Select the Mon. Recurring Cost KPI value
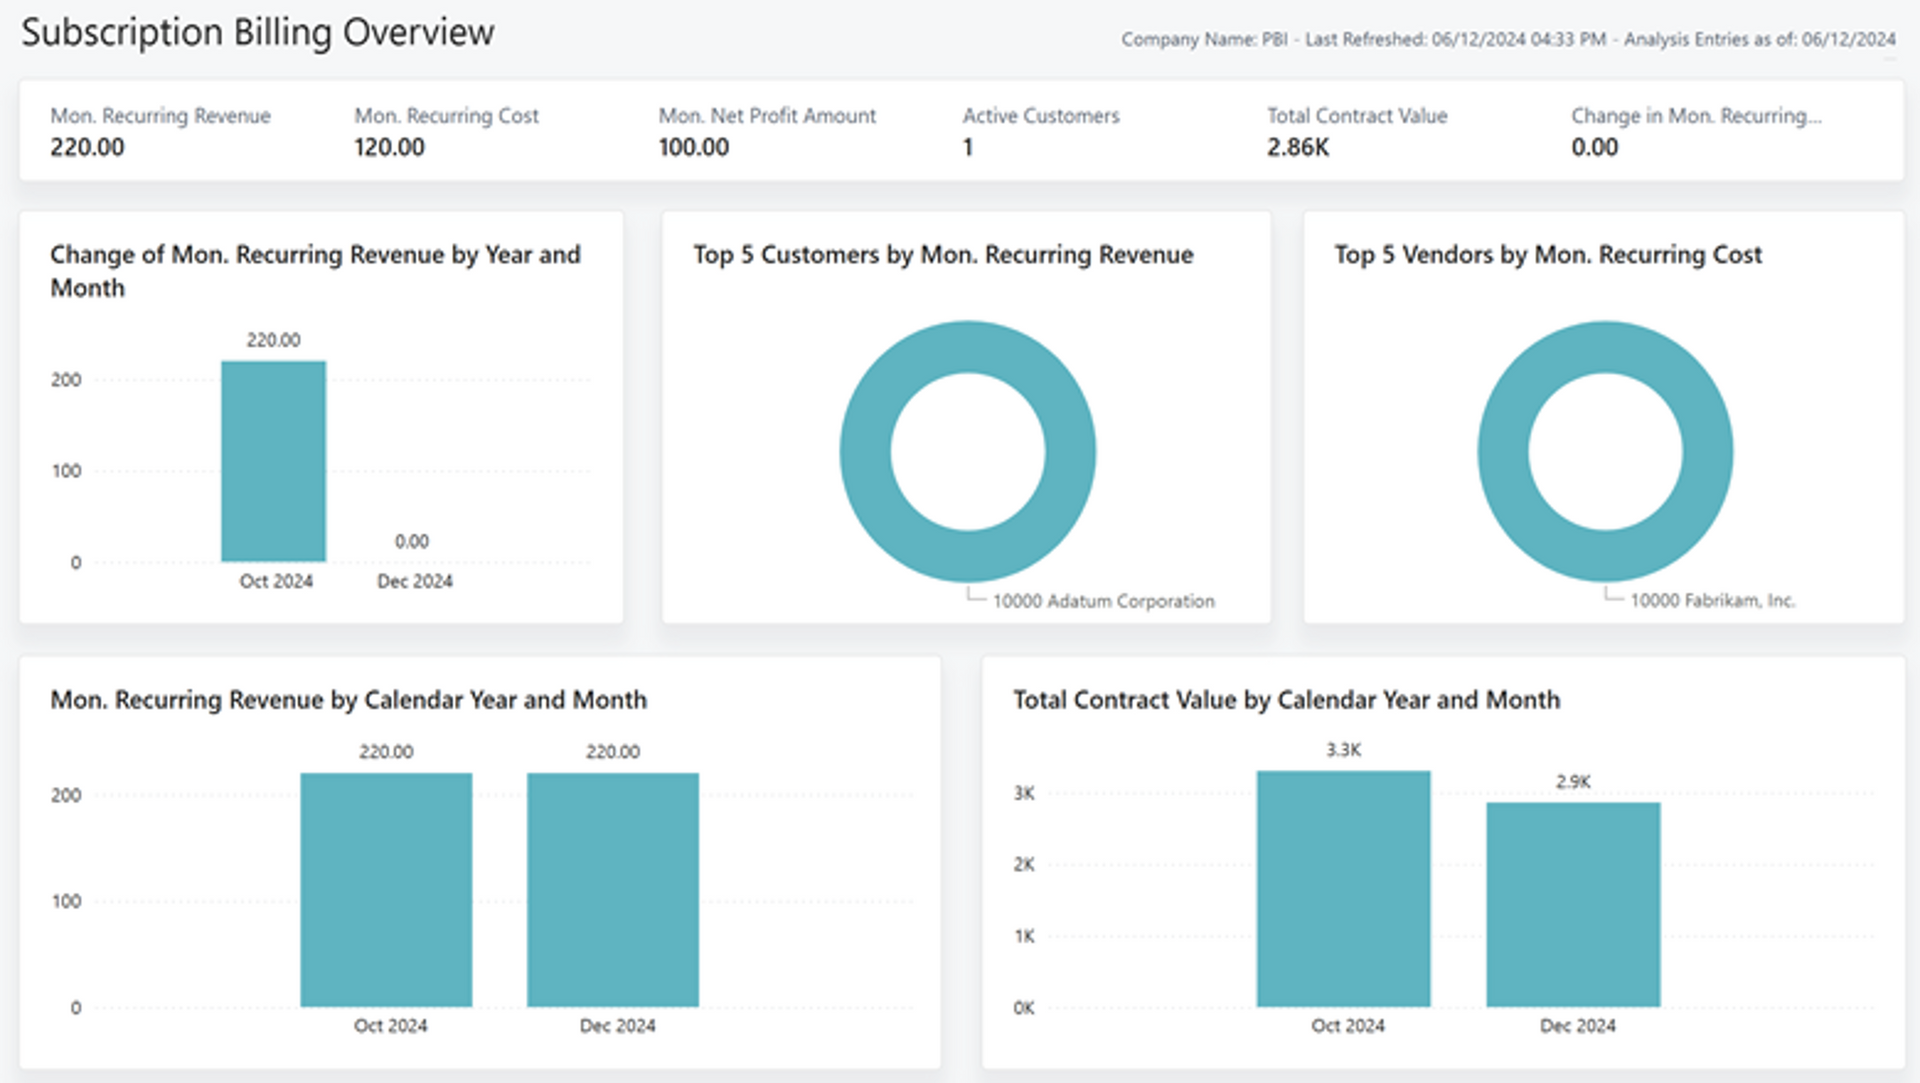Image resolution: width=1920 pixels, height=1083 pixels. tap(389, 147)
